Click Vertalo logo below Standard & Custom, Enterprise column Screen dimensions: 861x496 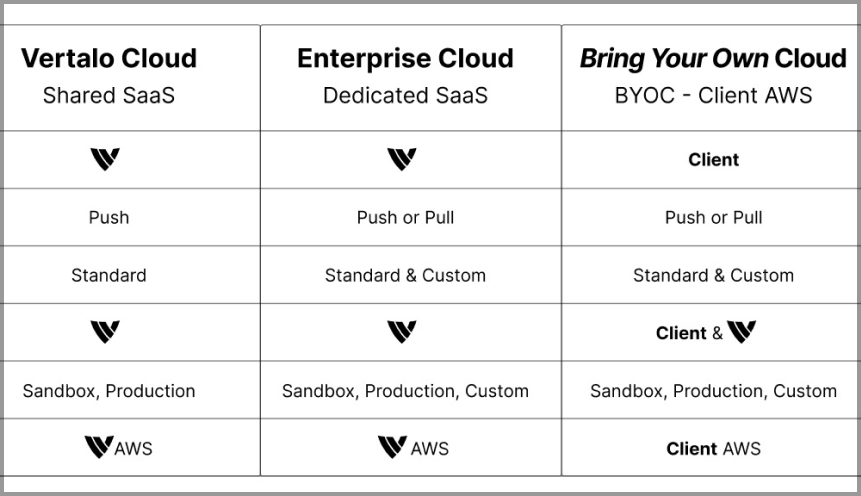401,332
